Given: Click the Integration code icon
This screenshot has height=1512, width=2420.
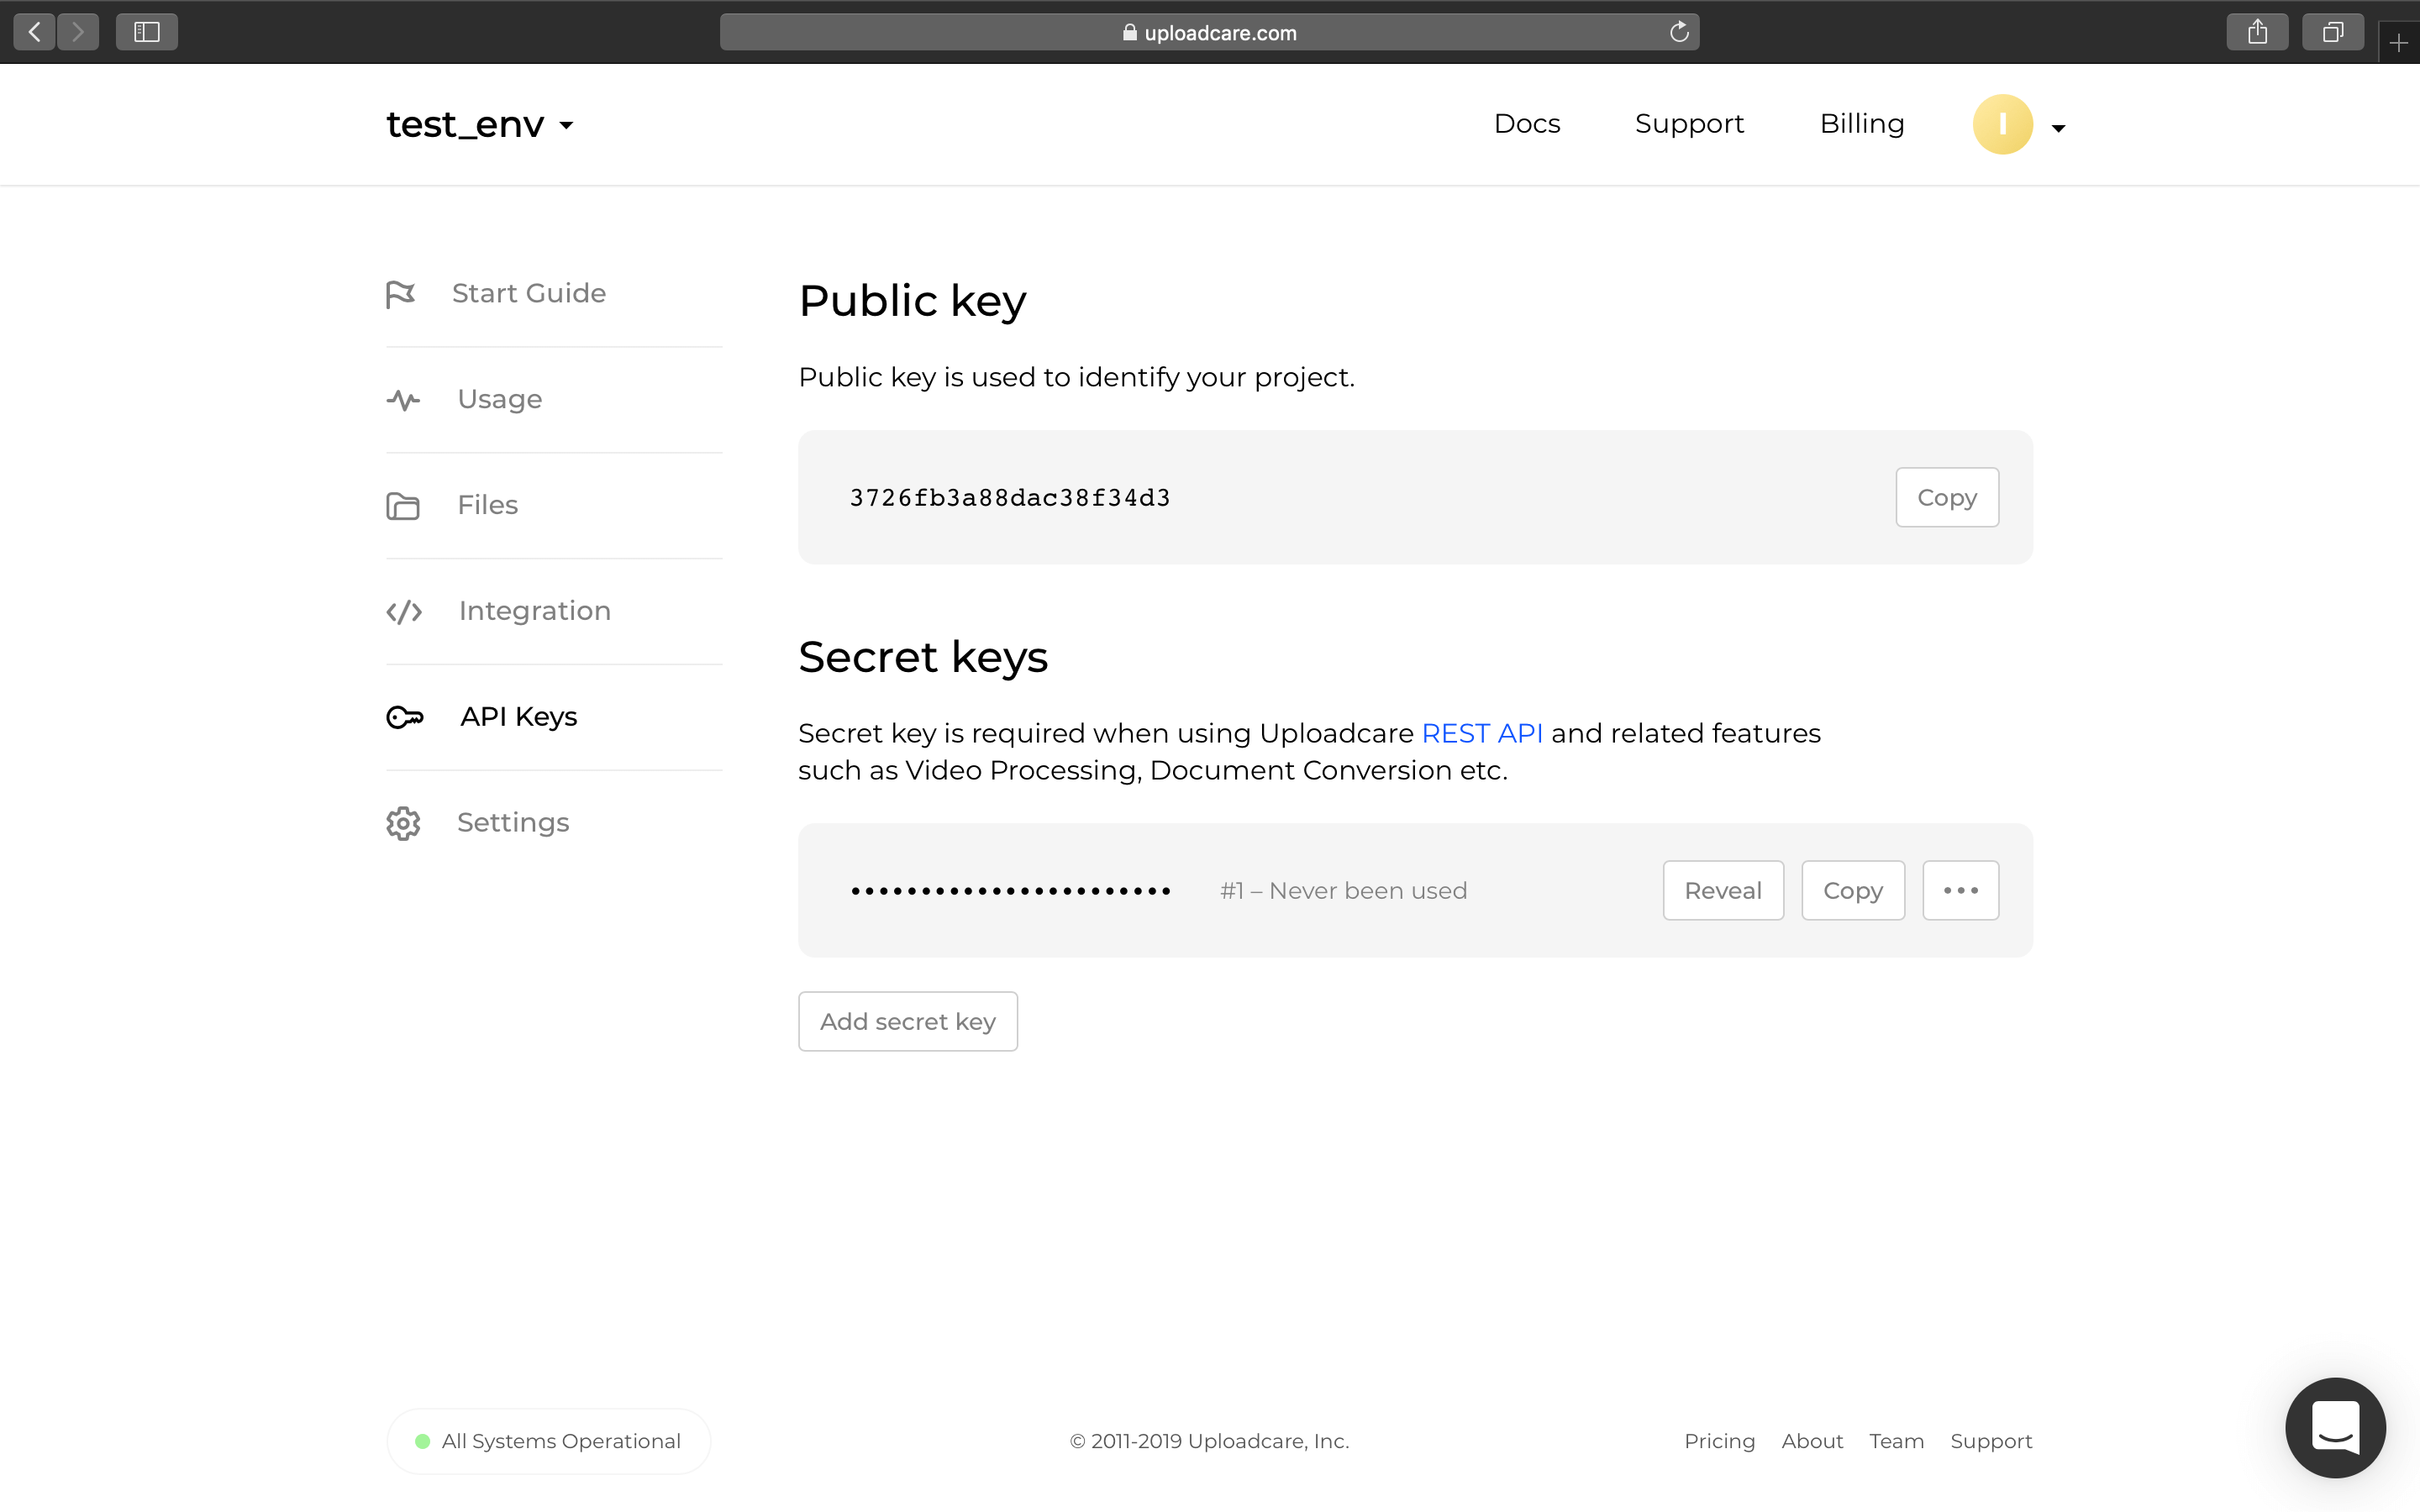Looking at the screenshot, I should 402,610.
